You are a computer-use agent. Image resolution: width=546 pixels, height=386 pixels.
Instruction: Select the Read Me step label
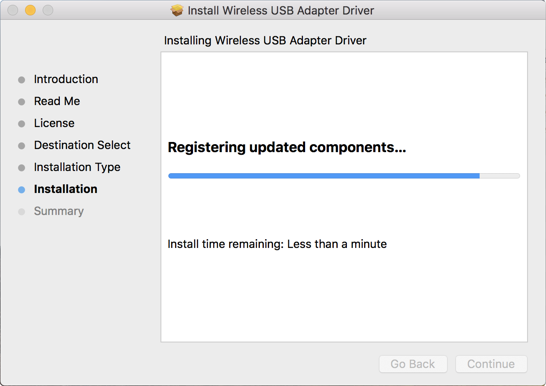[57, 101]
